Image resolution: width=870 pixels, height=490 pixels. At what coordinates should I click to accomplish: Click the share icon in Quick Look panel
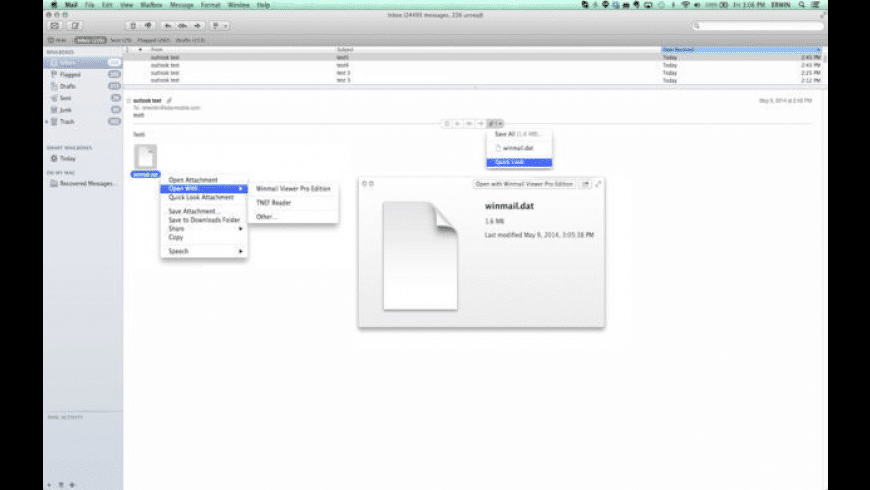click(x=585, y=184)
